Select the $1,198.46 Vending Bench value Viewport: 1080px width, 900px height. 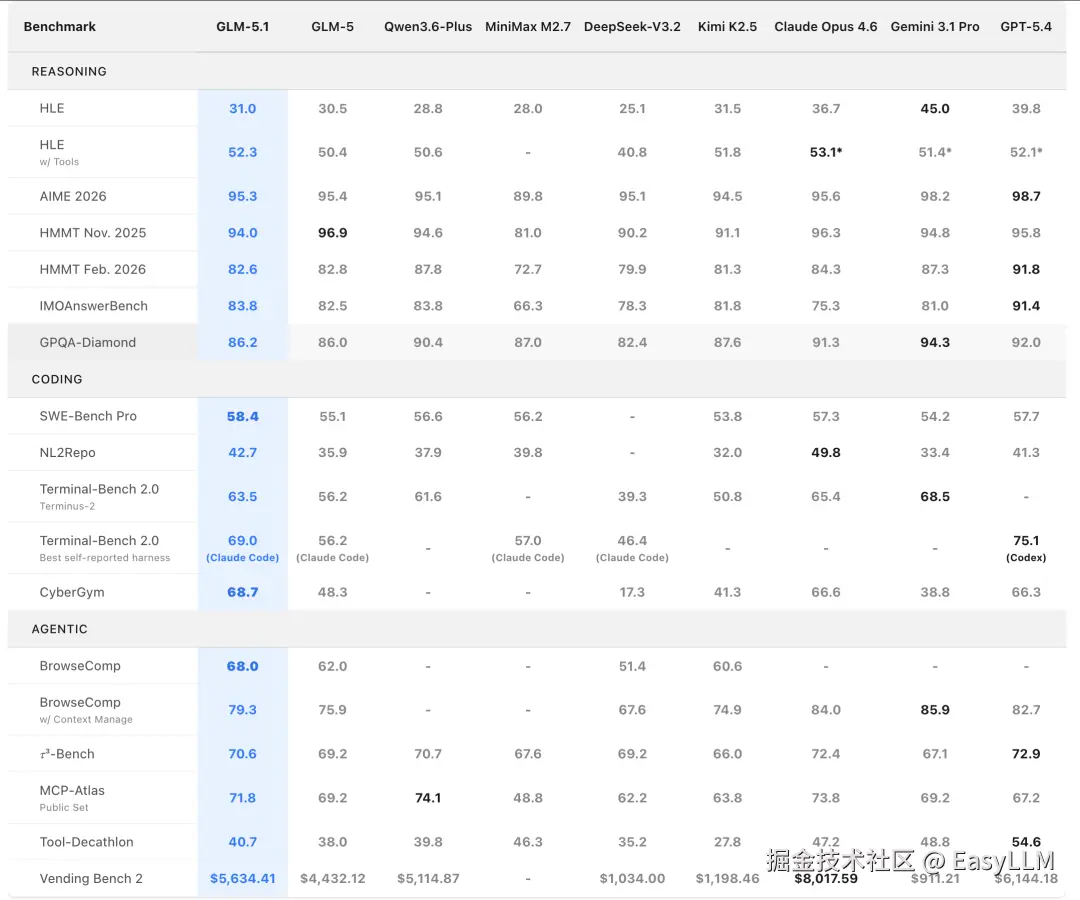tap(727, 879)
